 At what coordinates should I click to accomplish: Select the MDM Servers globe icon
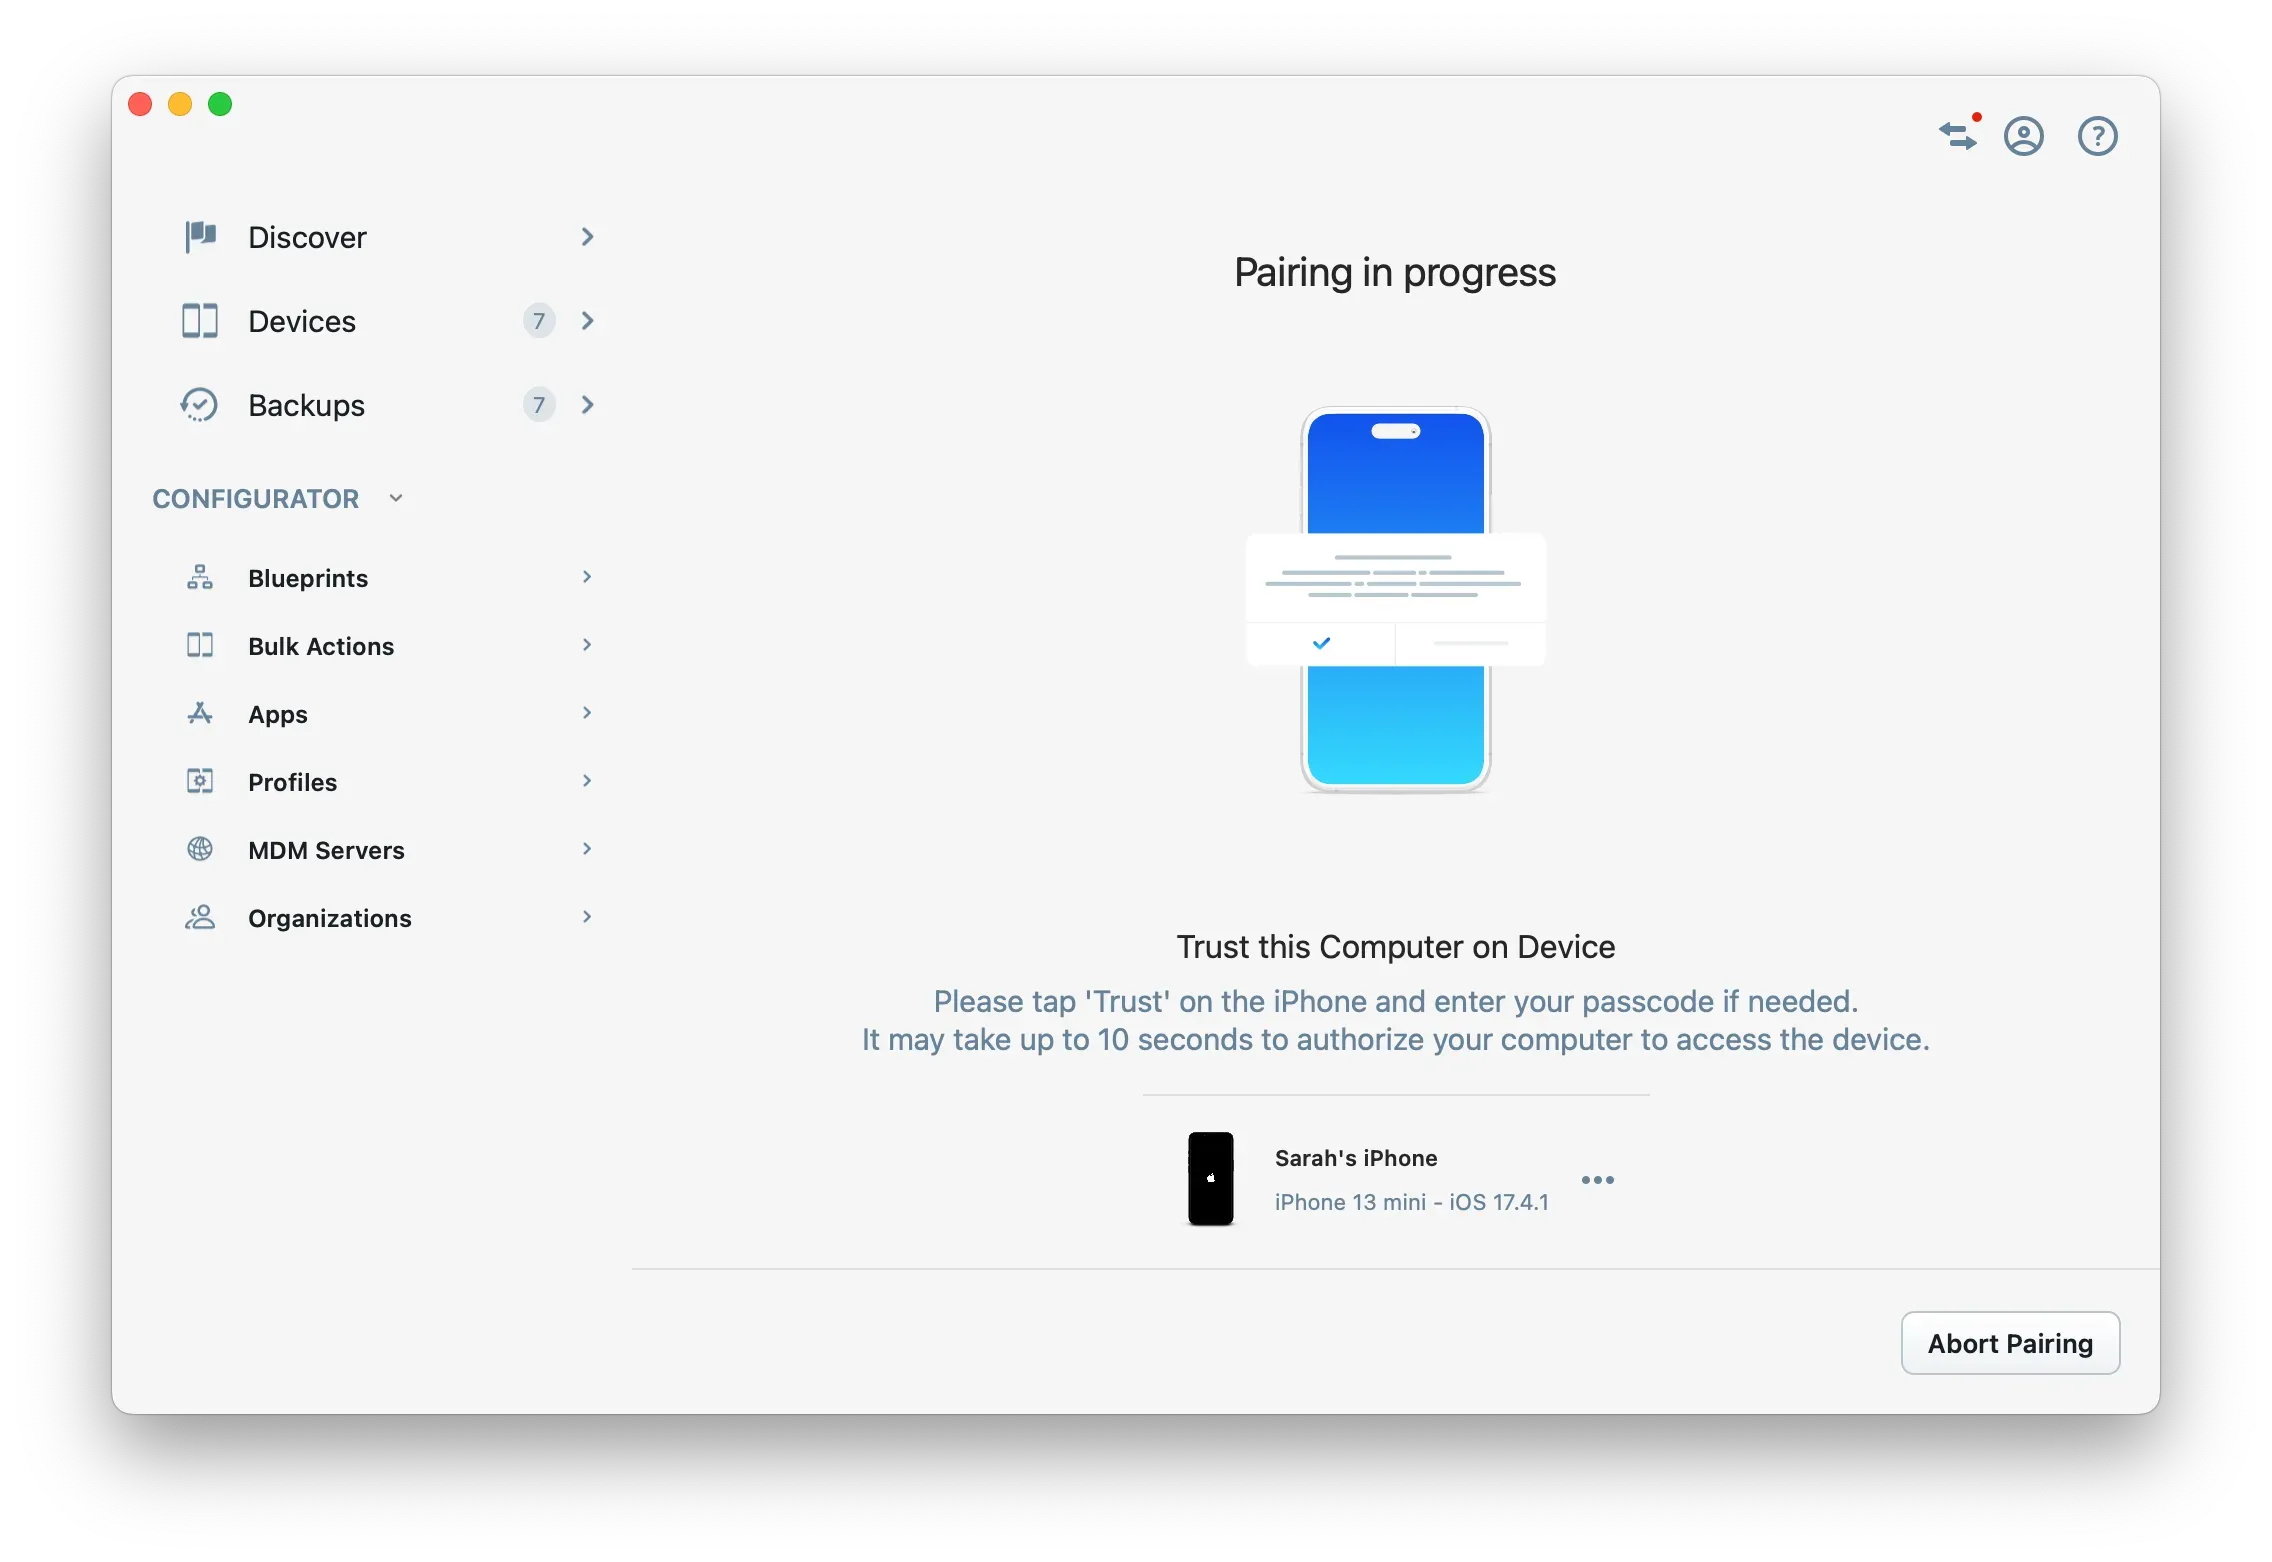(x=200, y=849)
